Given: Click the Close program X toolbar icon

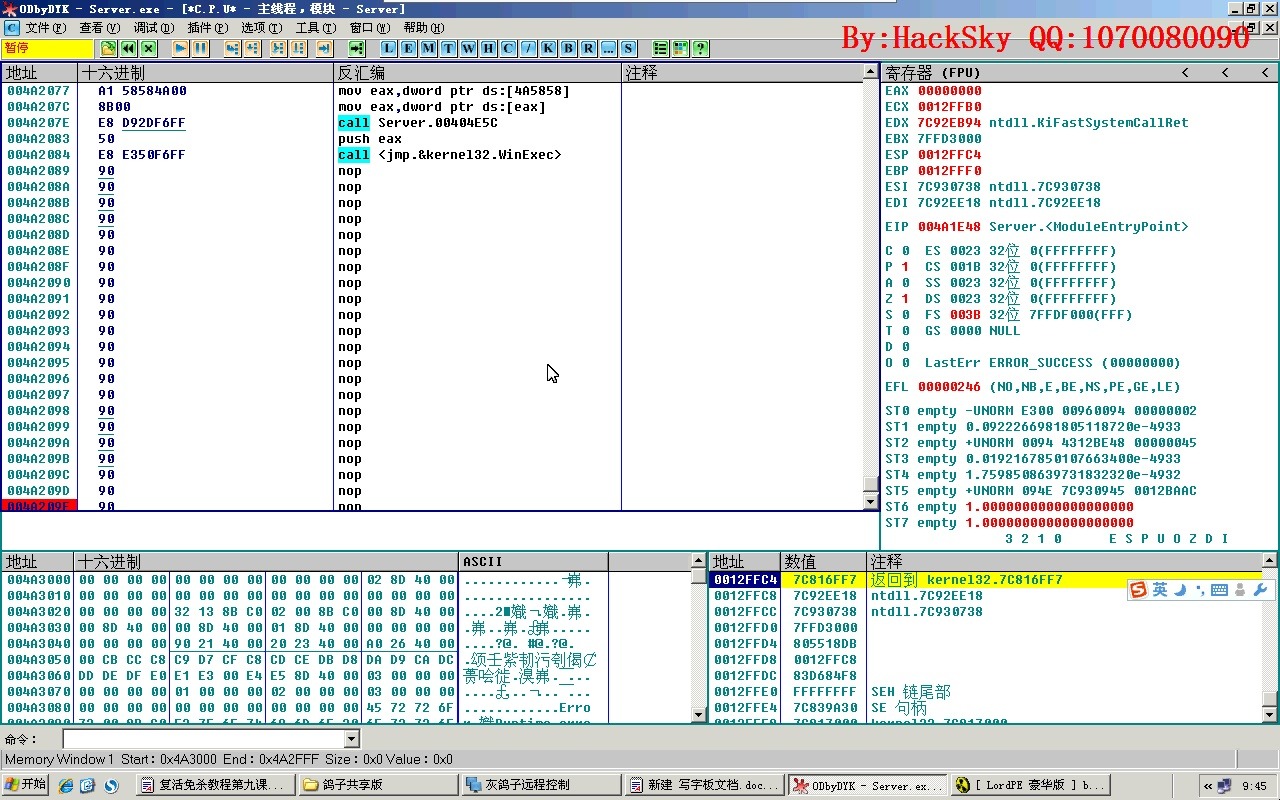Looking at the screenshot, I should click(148, 48).
